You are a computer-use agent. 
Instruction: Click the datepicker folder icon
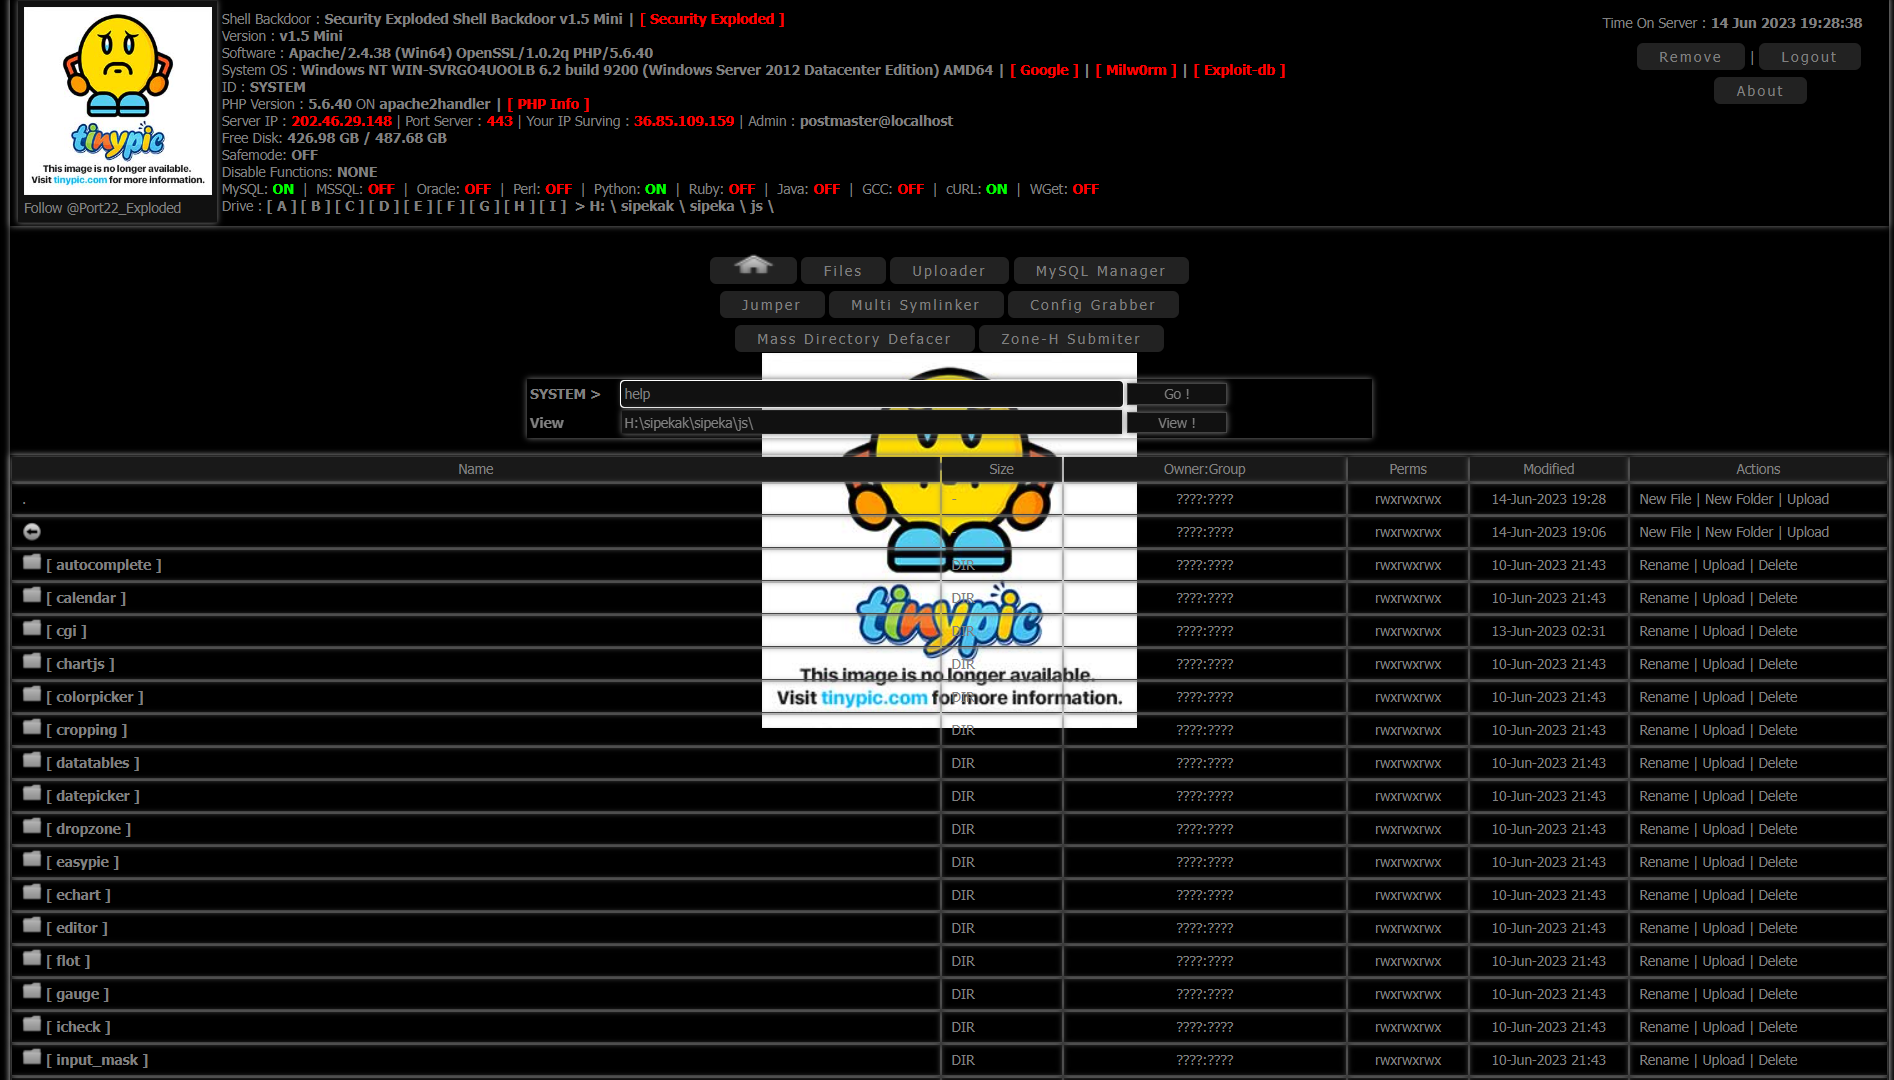[32, 794]
